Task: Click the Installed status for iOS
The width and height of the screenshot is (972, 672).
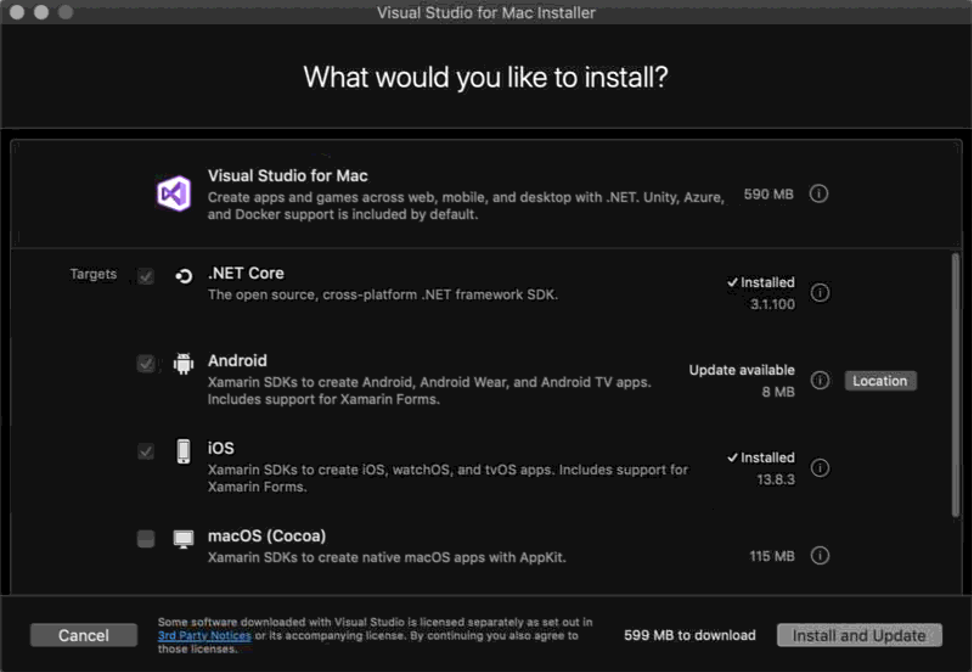Action: tap(761, 458)
